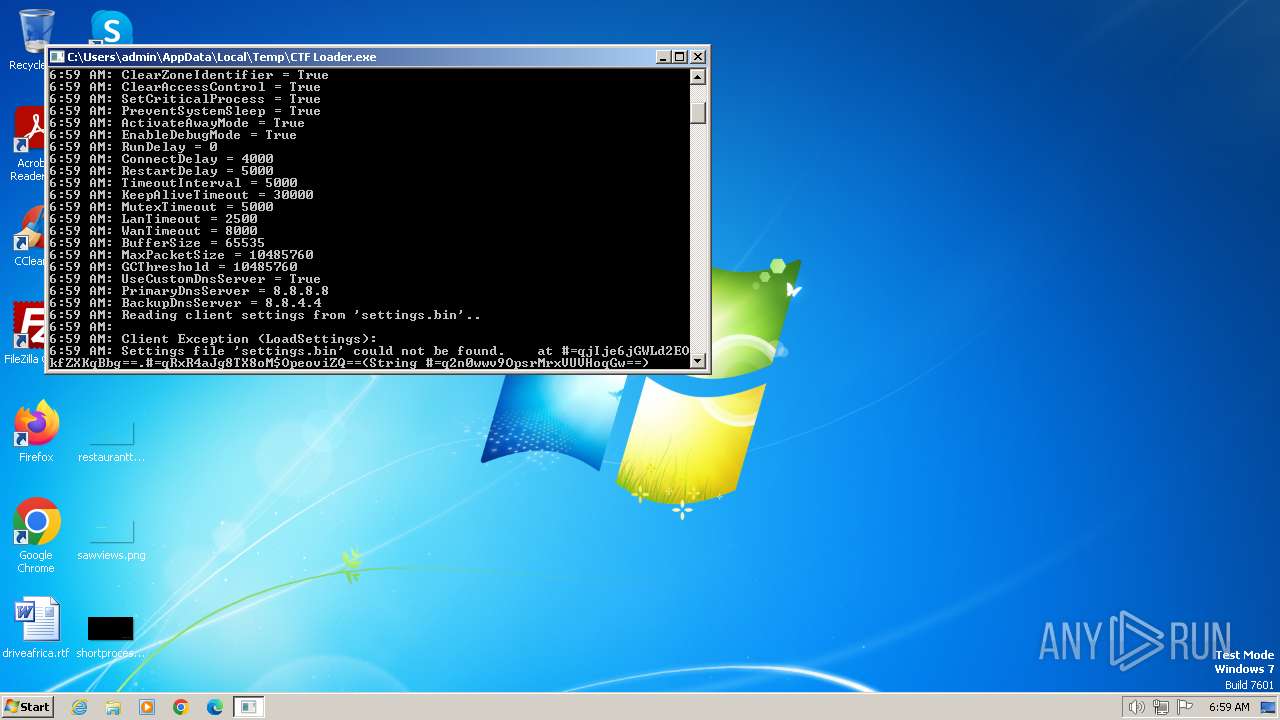The height and width of the screenshot is (720, 1280).
Task: Click the 'ClearZoneIdentifier = True' line
Action: point(189,75)
